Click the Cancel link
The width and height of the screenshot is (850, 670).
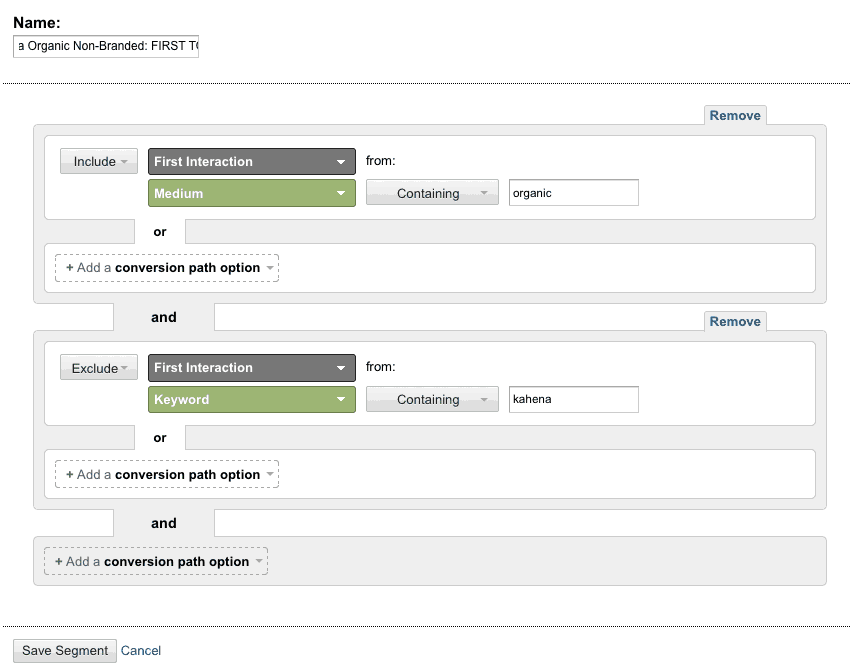click(141, 650)
